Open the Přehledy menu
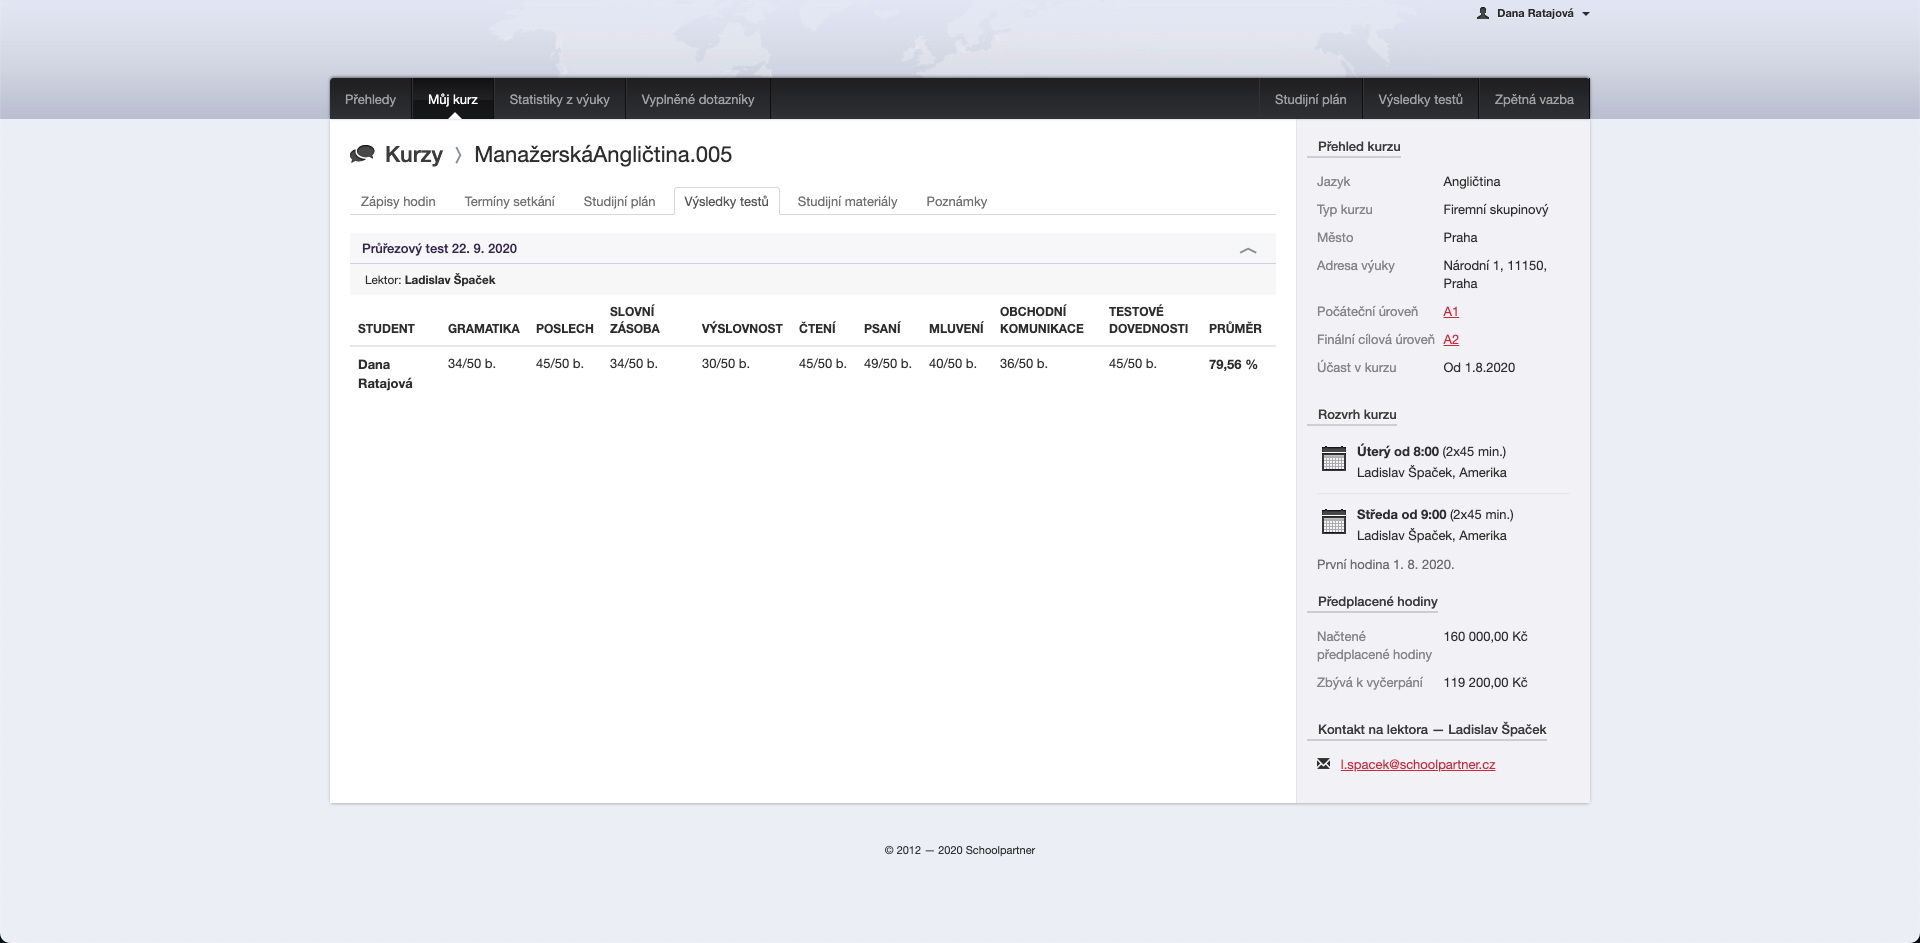 click(370, 99)
